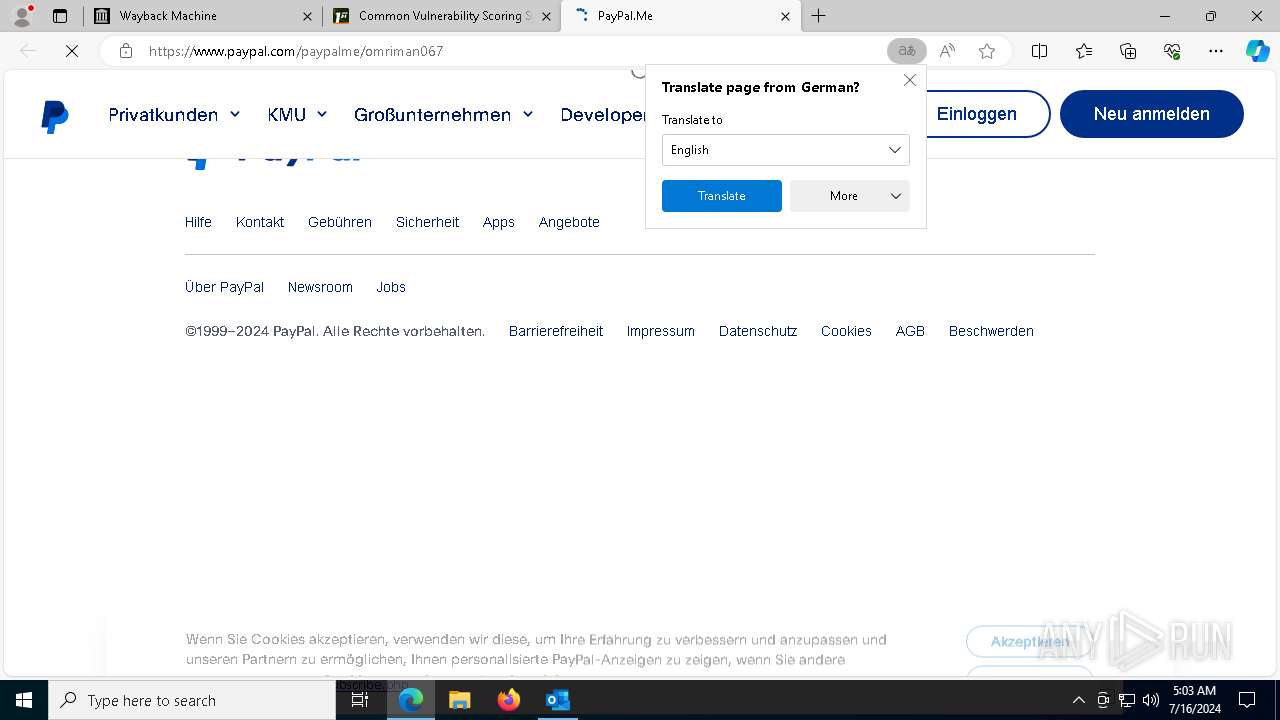Stop loading the page
The width and height of the screenshot is (1280, 720).
tap(72, 51)
